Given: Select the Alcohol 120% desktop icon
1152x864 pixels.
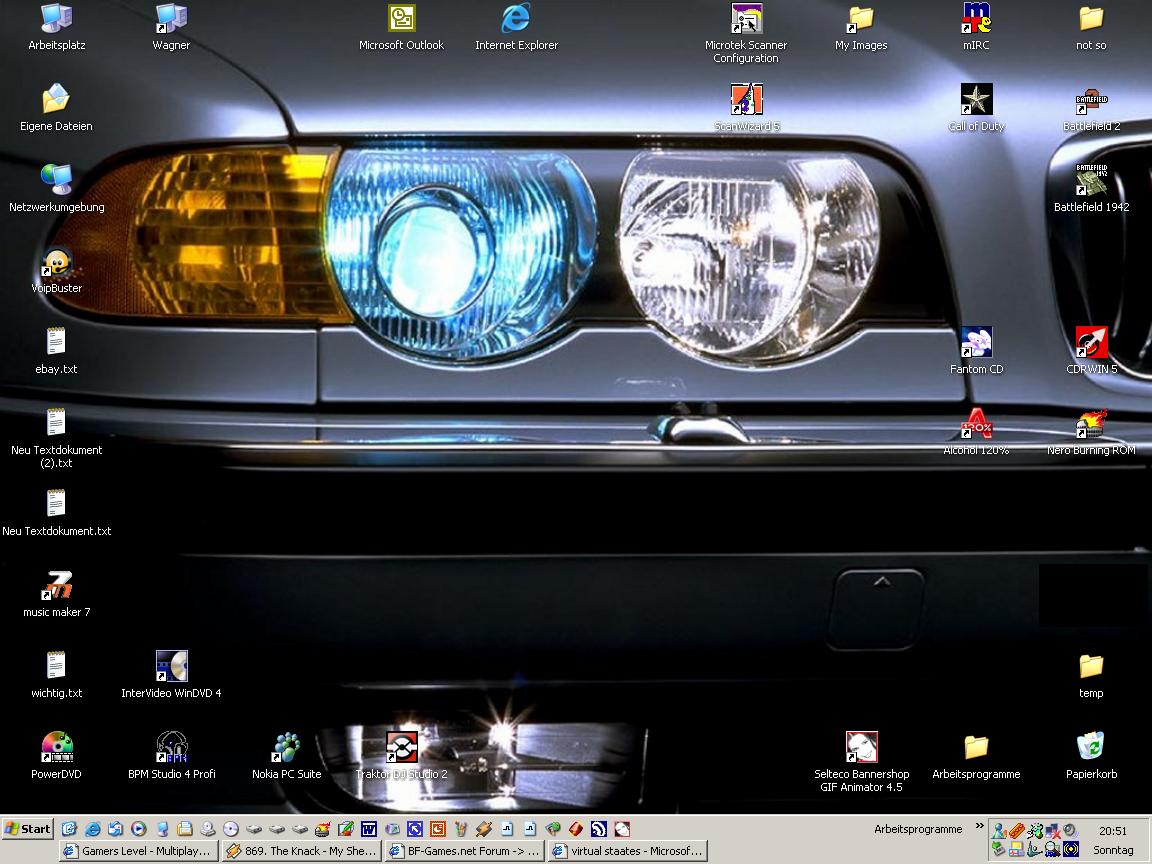Looking at the screenshot, I should (976, 426).
